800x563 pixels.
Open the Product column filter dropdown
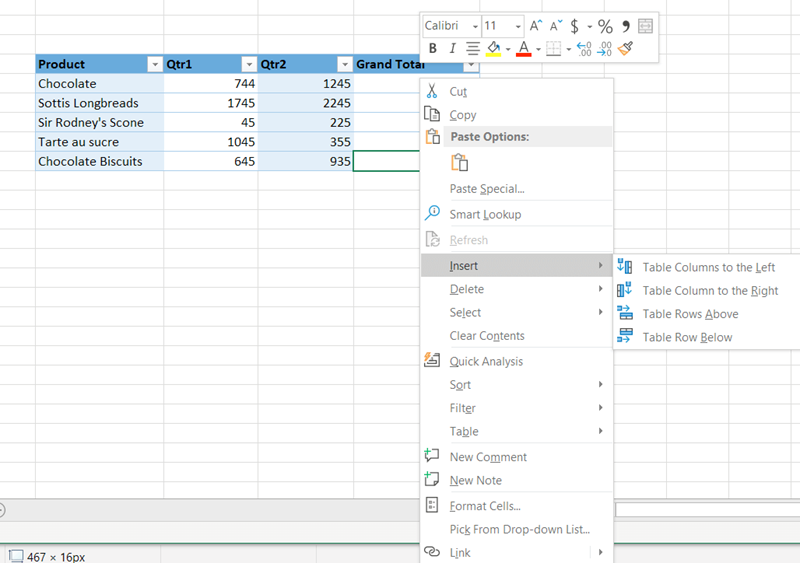(x=155, y=64)
